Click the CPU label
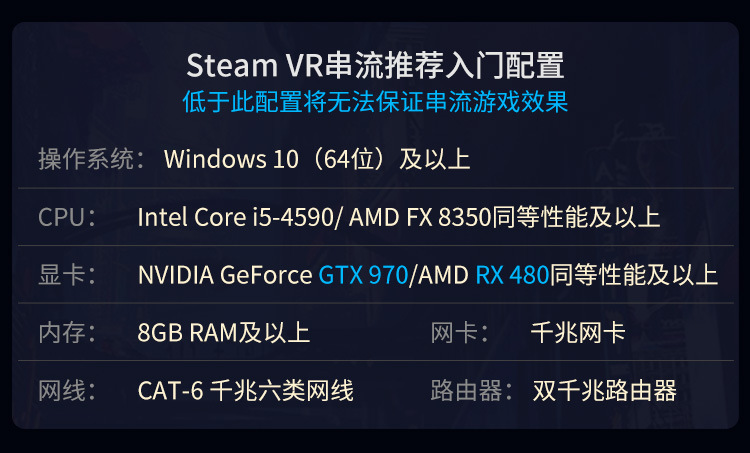750x453 pixels. 62,217
